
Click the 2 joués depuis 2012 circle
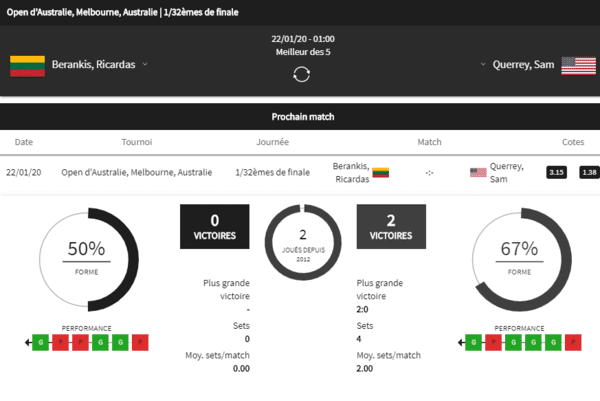pos(303,242)
